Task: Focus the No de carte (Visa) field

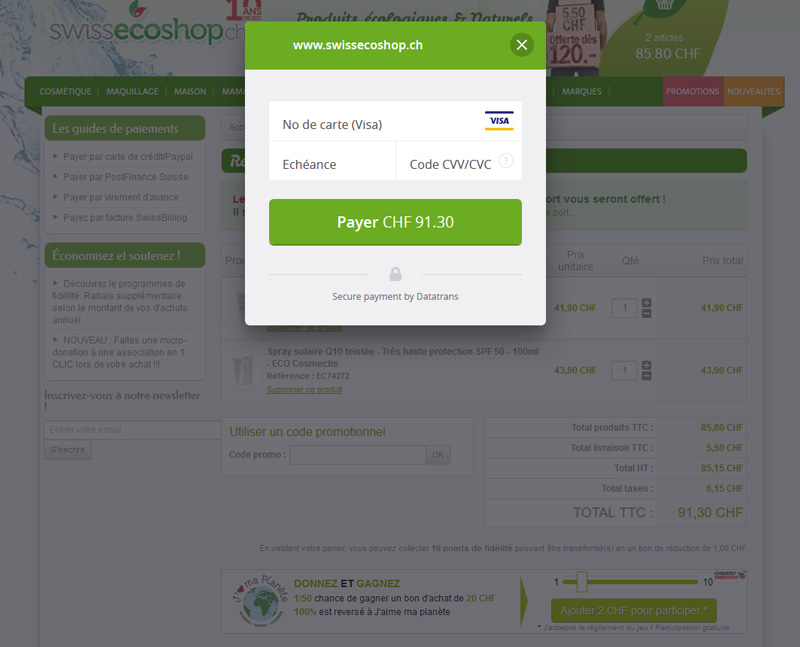Action: [x=395, y=121]
